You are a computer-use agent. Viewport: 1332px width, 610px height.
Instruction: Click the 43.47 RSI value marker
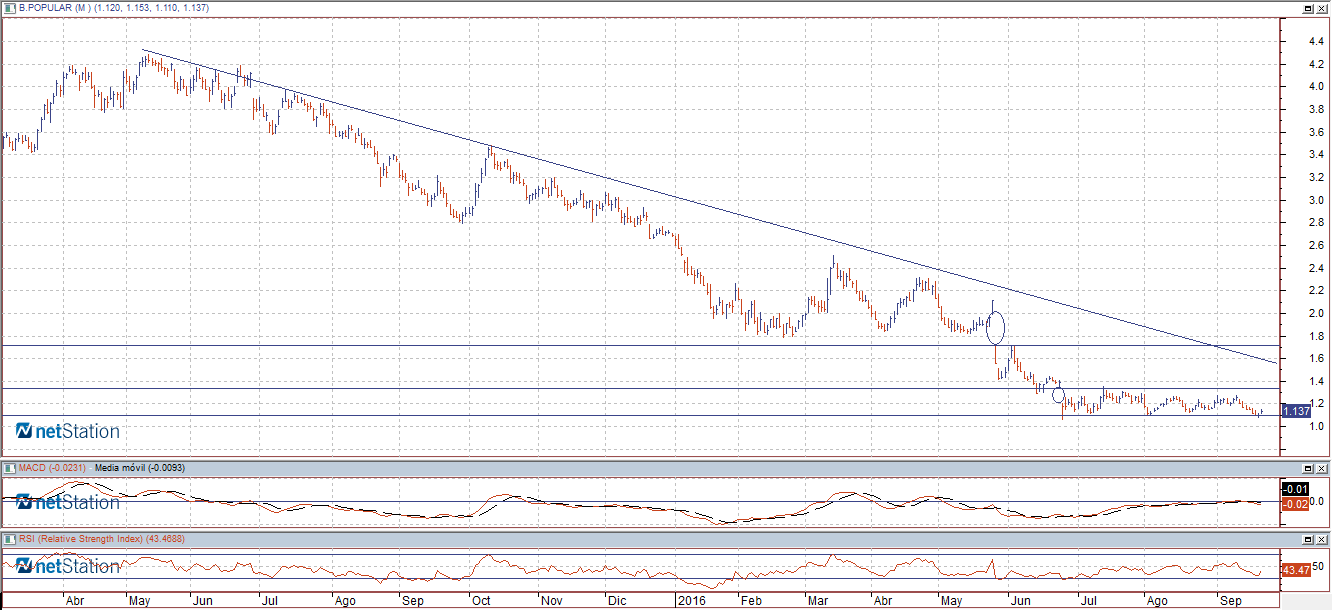tap(1294, 569)
